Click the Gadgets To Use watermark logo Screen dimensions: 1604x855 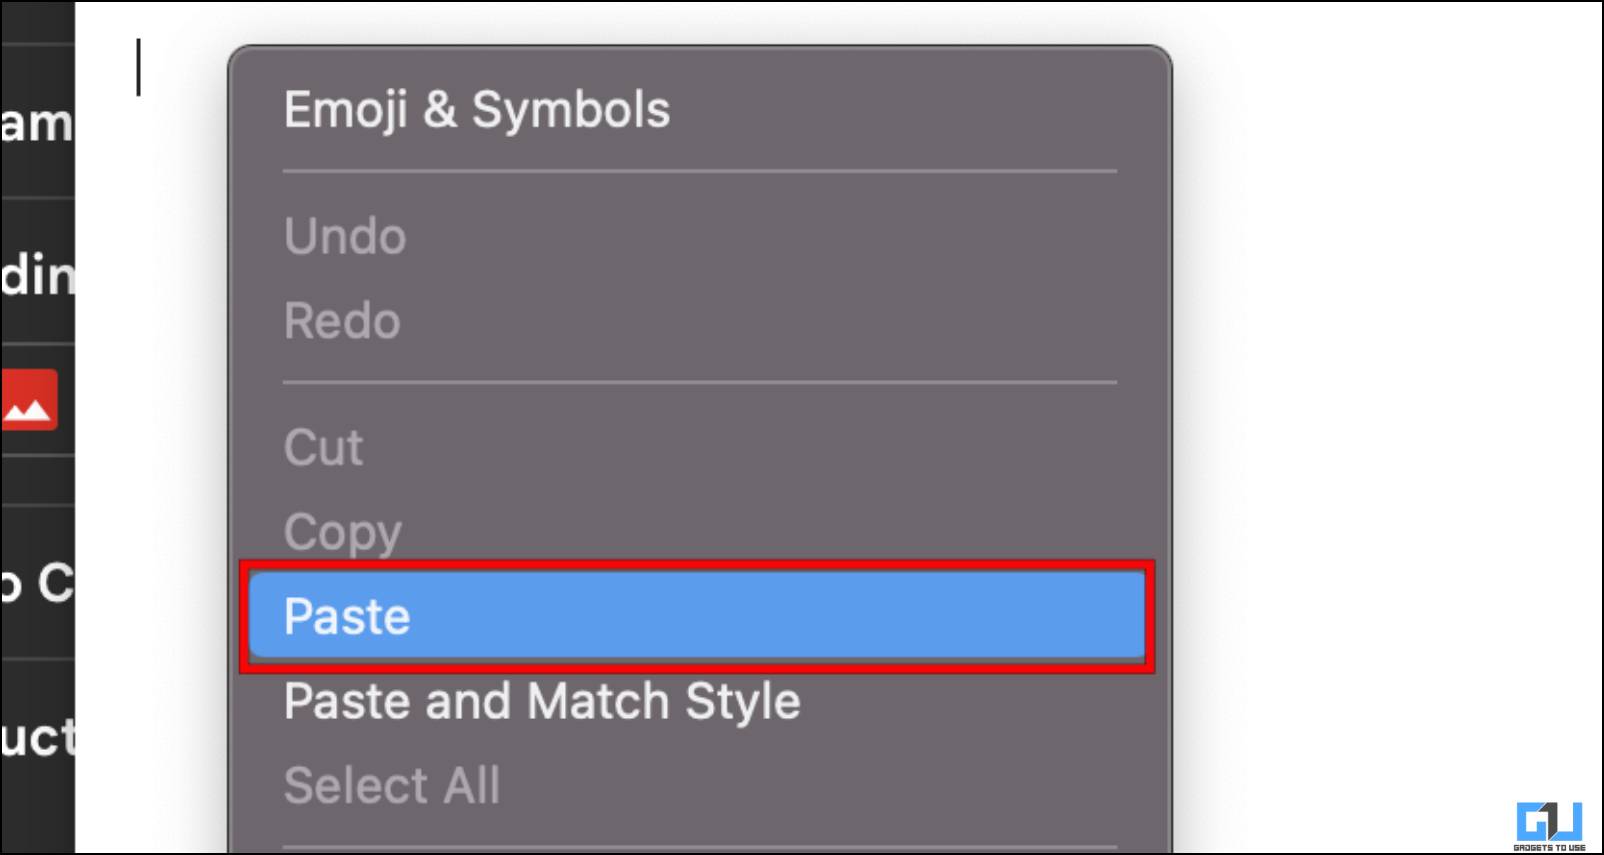click(1549, 825)
